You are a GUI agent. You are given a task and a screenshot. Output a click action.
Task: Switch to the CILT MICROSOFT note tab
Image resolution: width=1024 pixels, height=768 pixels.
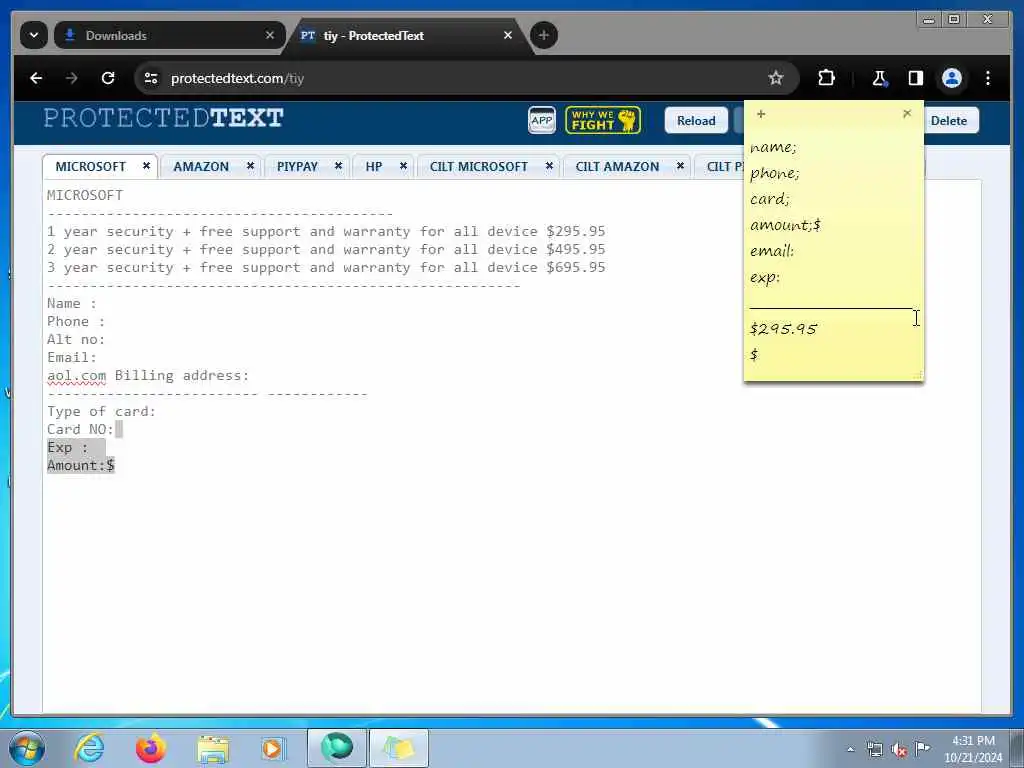[x=479, y=167]
